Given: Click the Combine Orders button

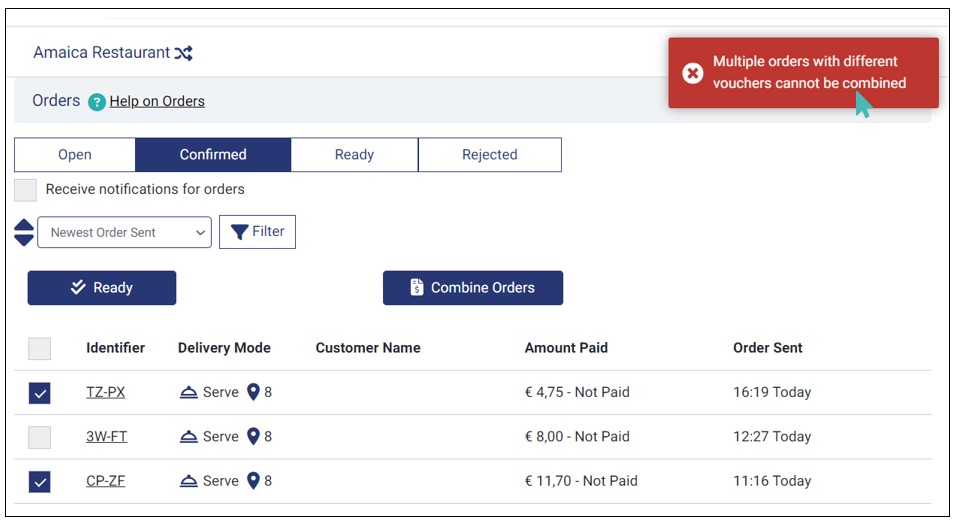Looking at the screenshot, I should pos(473,288).
